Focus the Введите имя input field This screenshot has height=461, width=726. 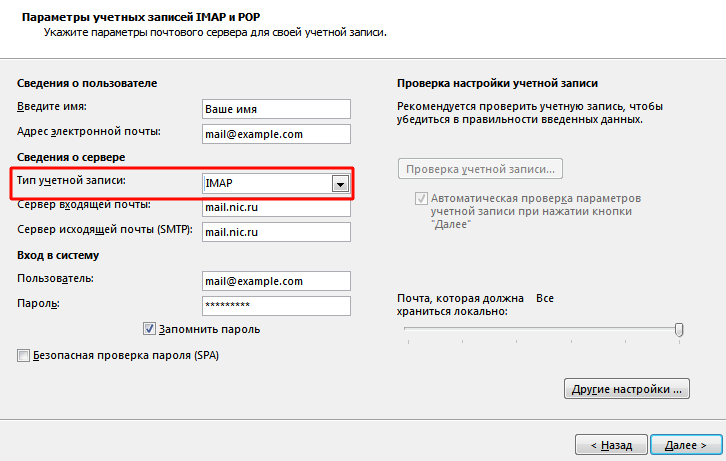276,109
